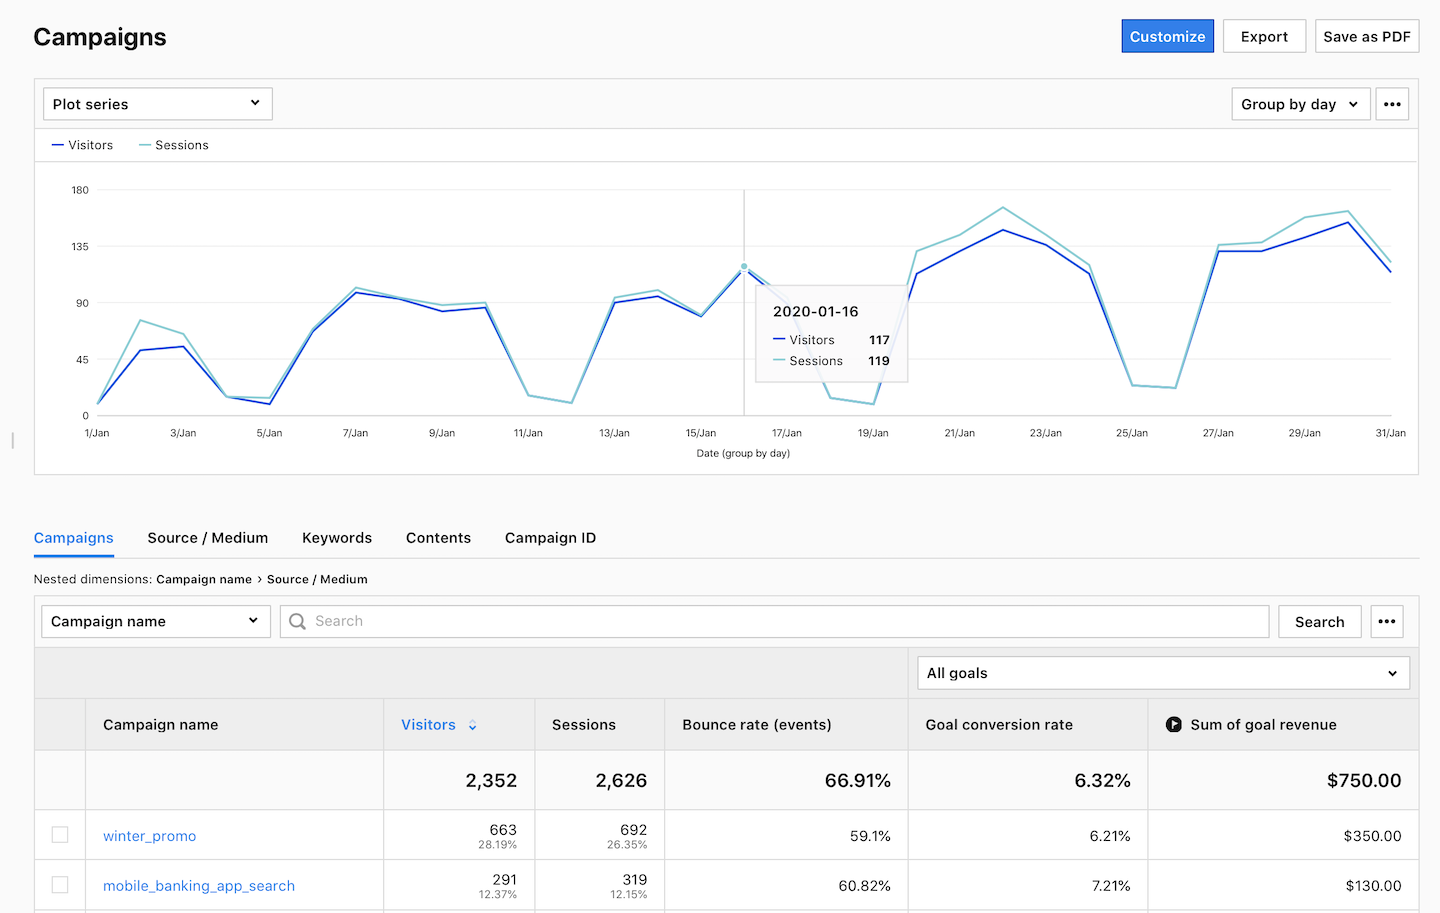Click the Sessions column header
This screenshot has width=1440, height=913.
(x=584, y=725)
